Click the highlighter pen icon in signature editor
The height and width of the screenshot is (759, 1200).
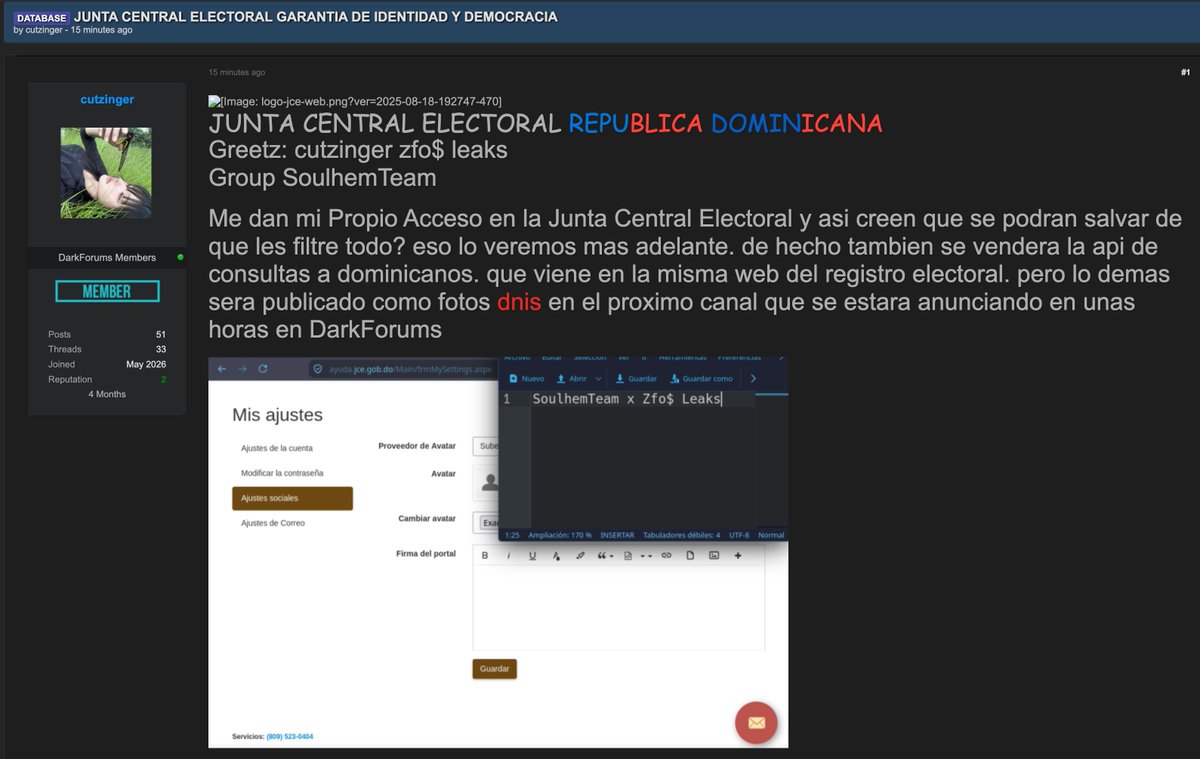pos(580,556)
